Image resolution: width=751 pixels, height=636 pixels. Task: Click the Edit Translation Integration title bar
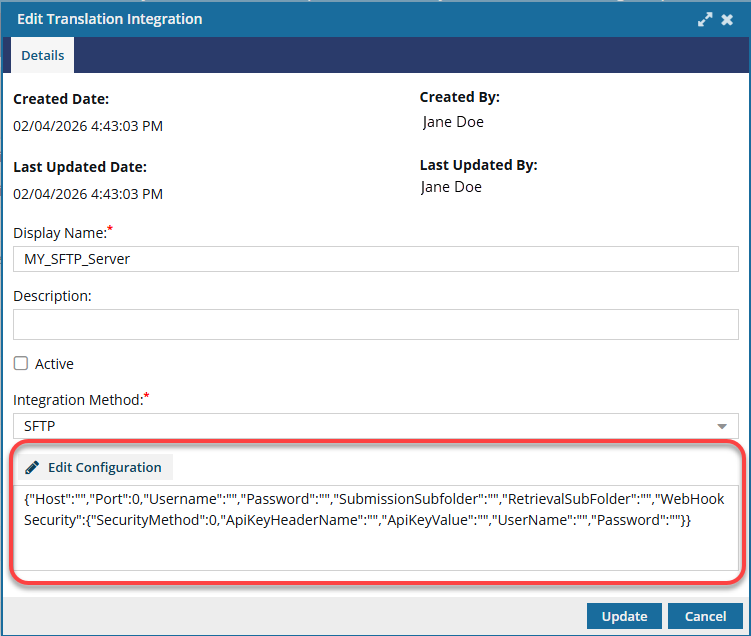(300, 19)
